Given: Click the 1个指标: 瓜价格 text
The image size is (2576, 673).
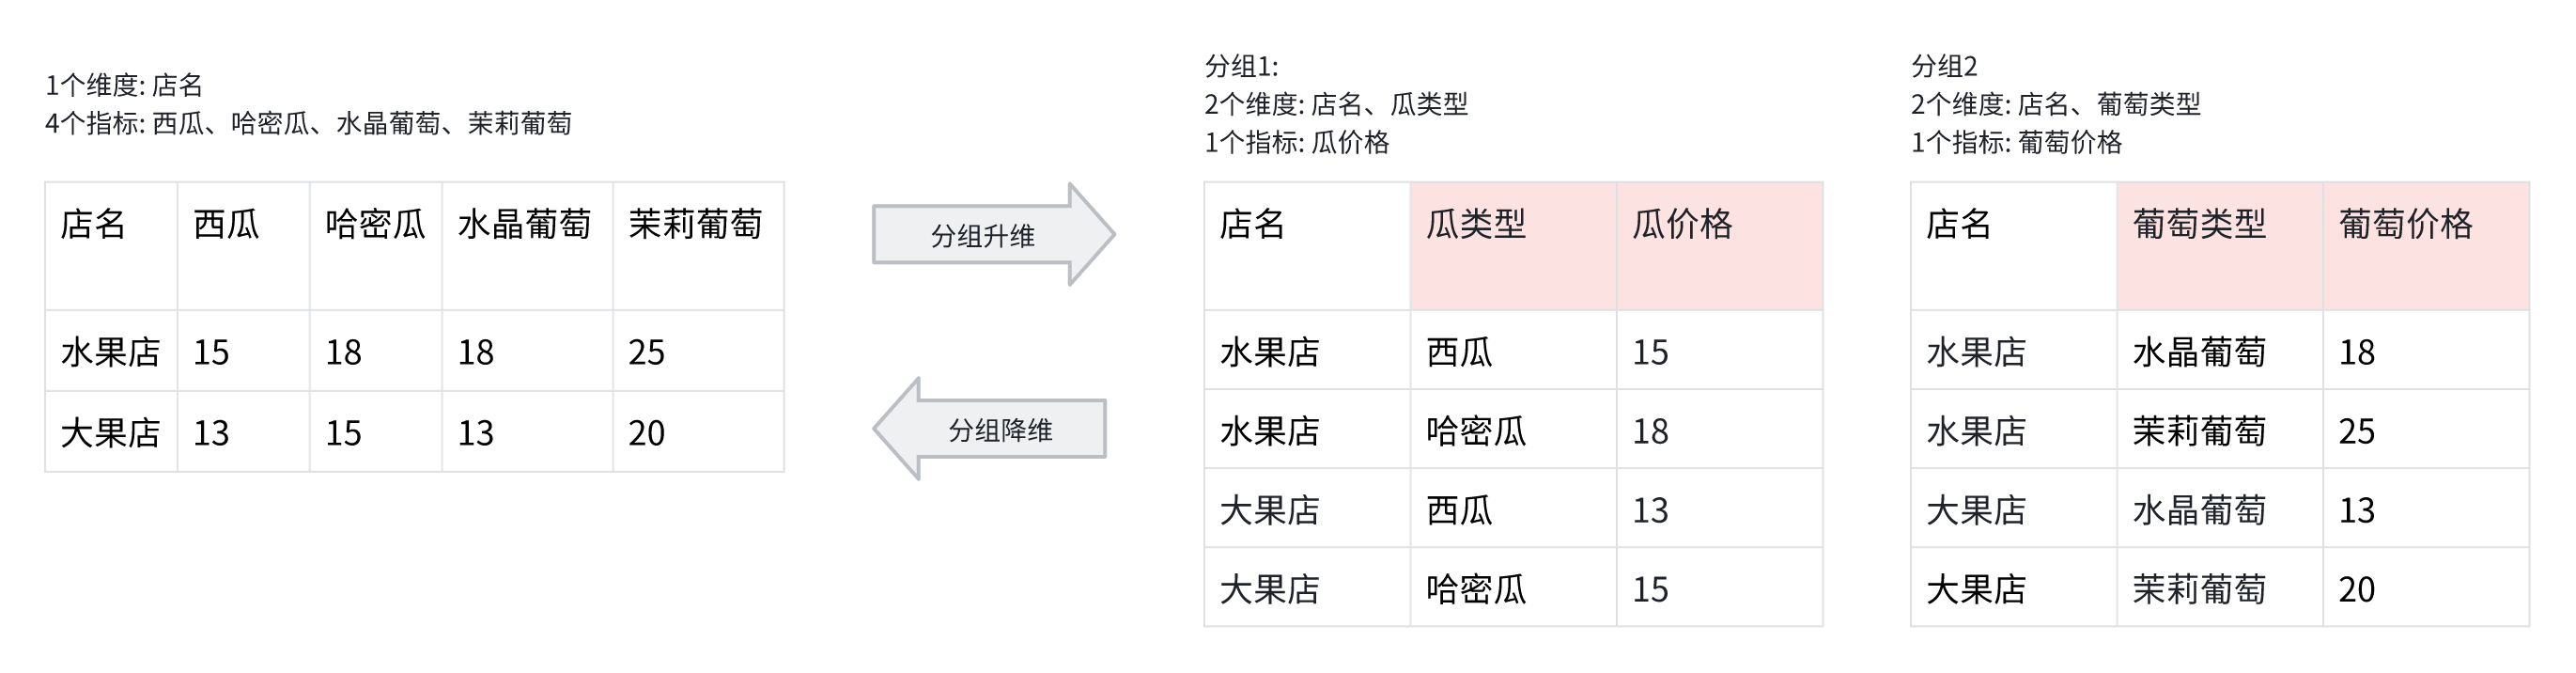Looking at the screenshot, I should (x=1296, y=143).
